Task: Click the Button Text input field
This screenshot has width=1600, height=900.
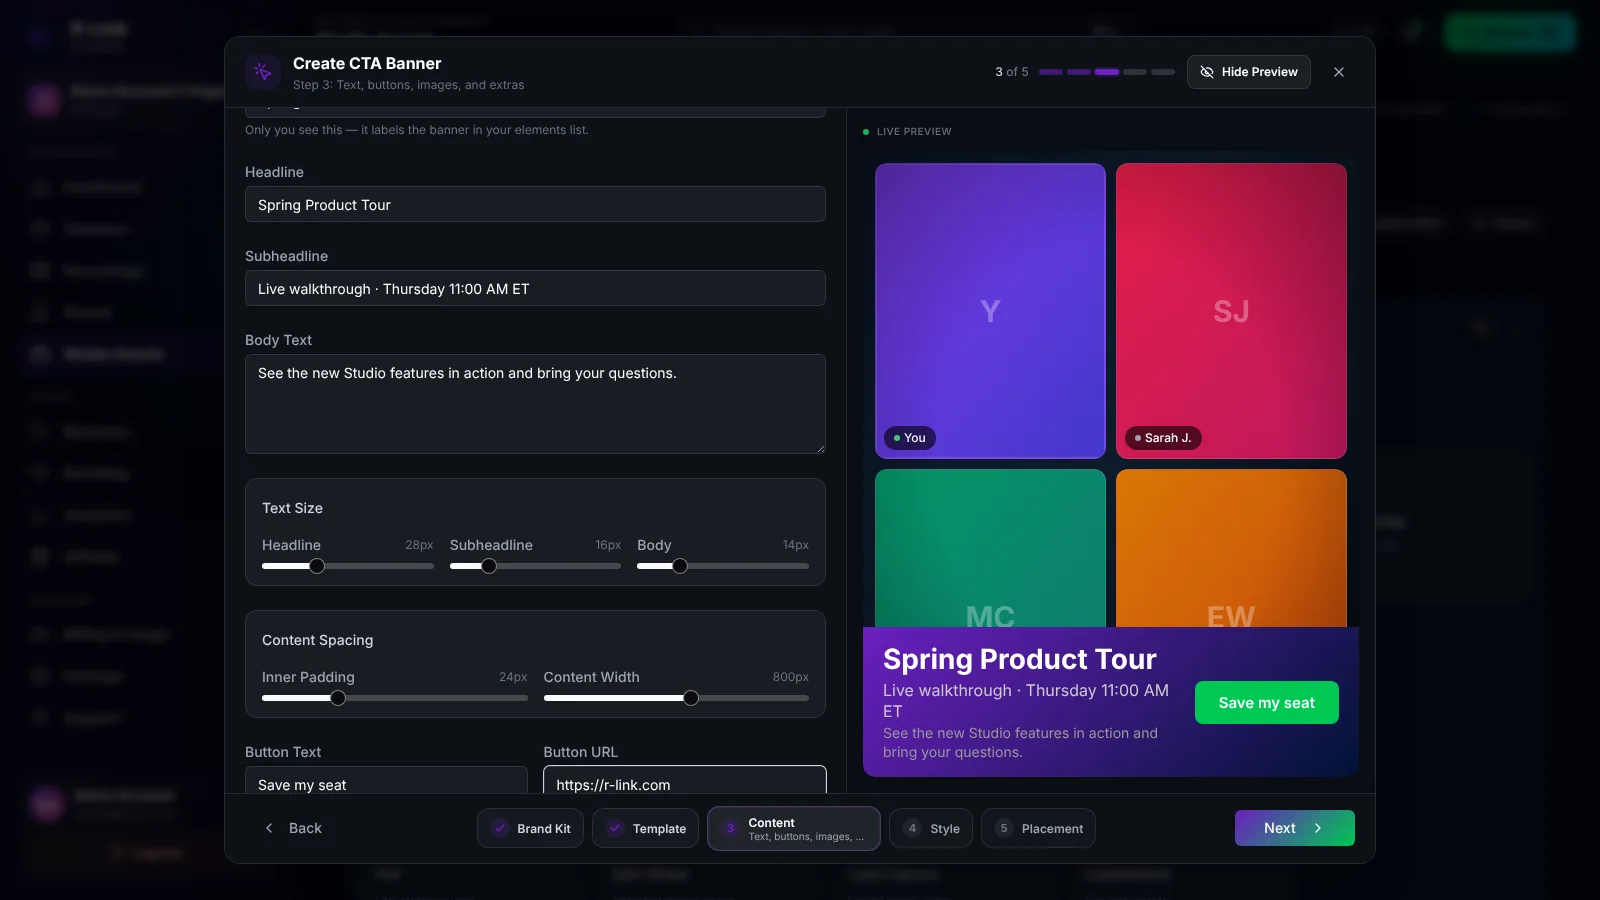Action: (x=386, y=781)
